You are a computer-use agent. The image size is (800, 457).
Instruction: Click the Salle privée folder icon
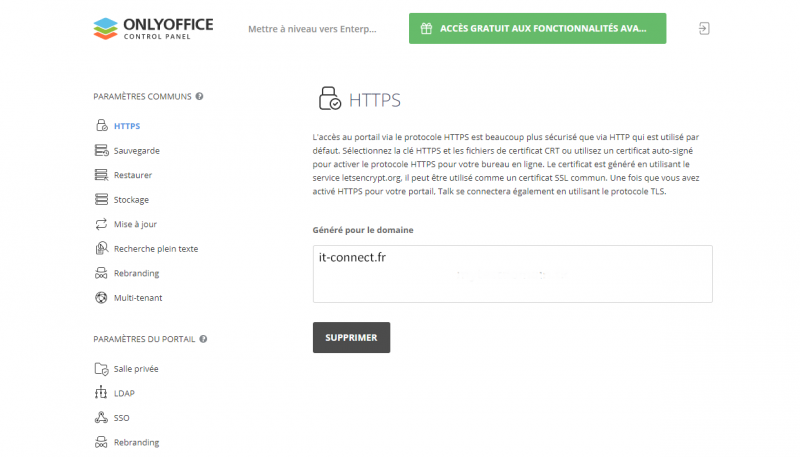point(100,369)
